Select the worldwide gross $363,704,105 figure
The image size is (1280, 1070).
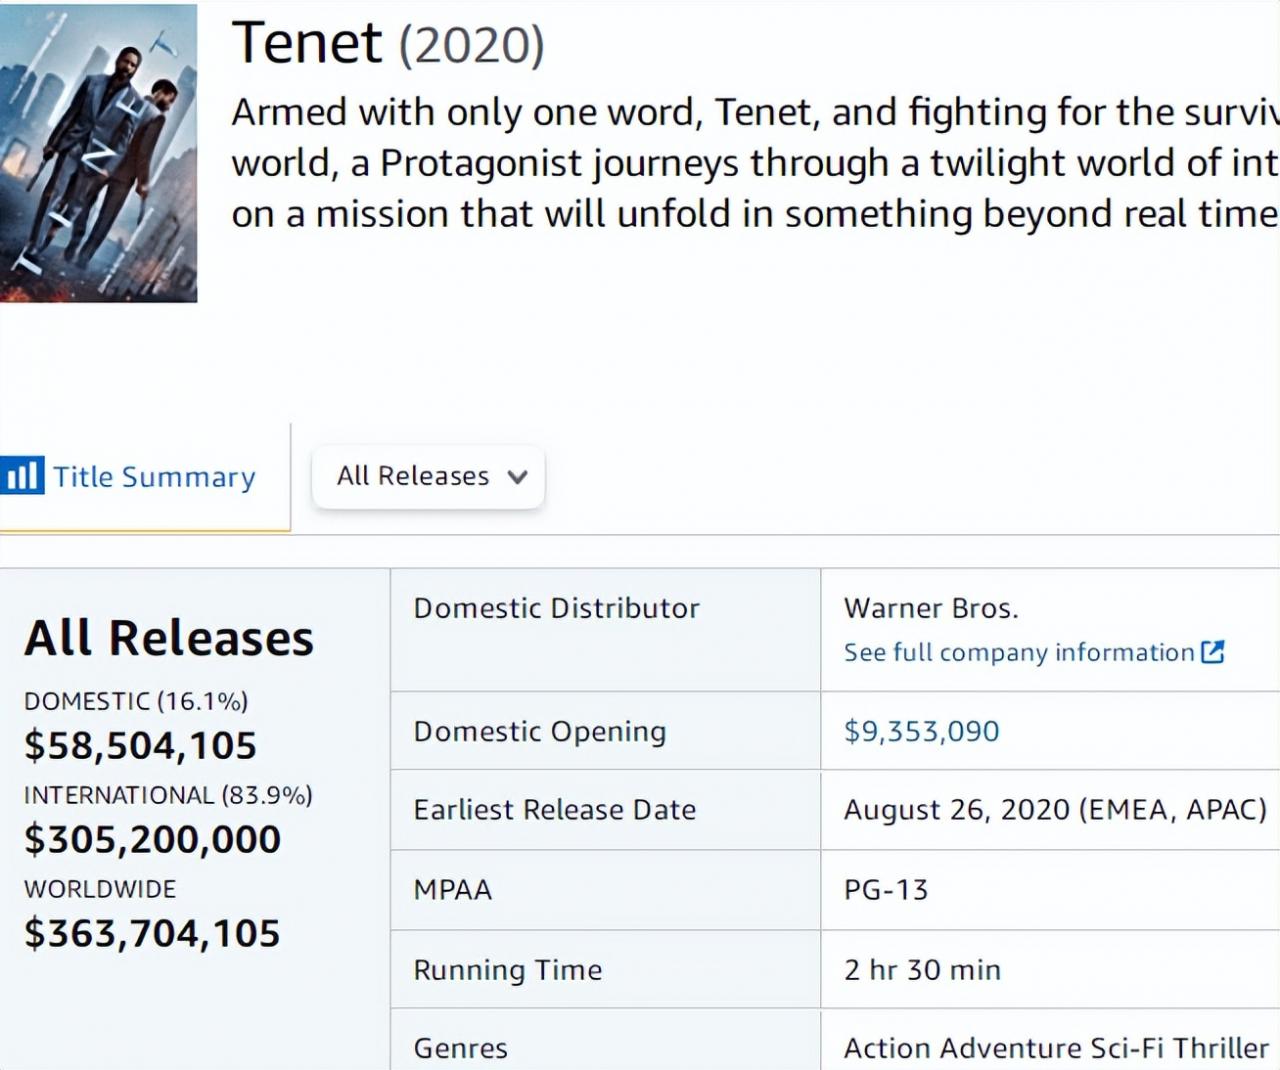(x=152, y=933)
